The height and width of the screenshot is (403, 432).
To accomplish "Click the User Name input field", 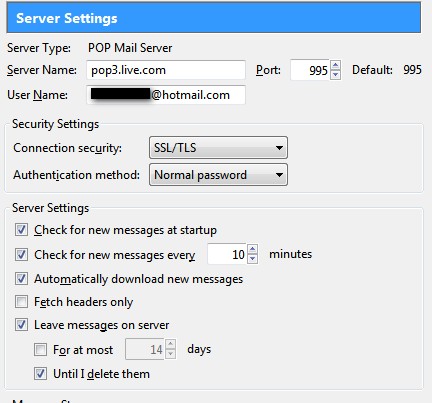I will pyautogui.click(x=166, y=95).
